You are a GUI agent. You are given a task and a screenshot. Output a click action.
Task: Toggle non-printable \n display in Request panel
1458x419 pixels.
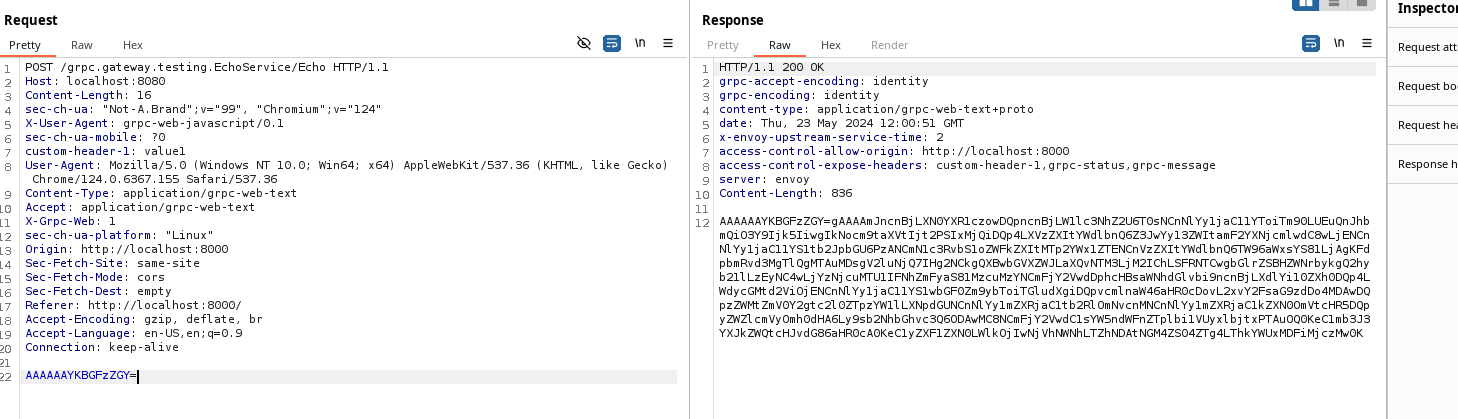[640, 43]
